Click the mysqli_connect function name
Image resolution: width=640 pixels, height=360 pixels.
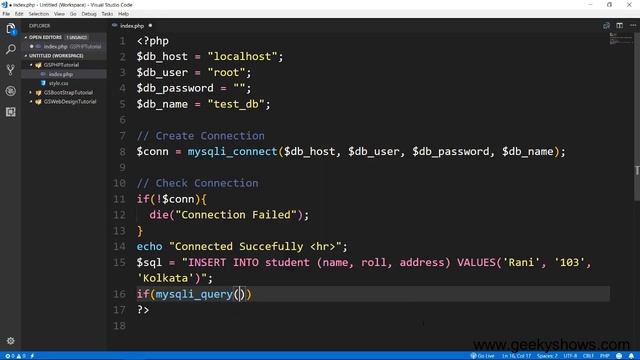232,152
